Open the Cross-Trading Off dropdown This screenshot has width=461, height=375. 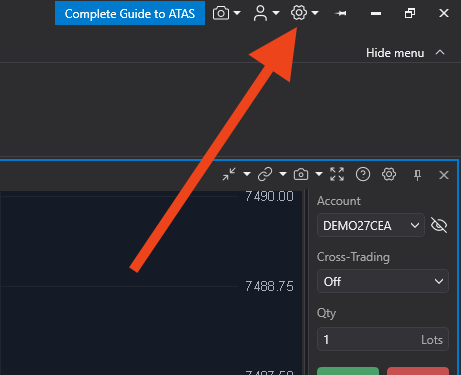383,281
